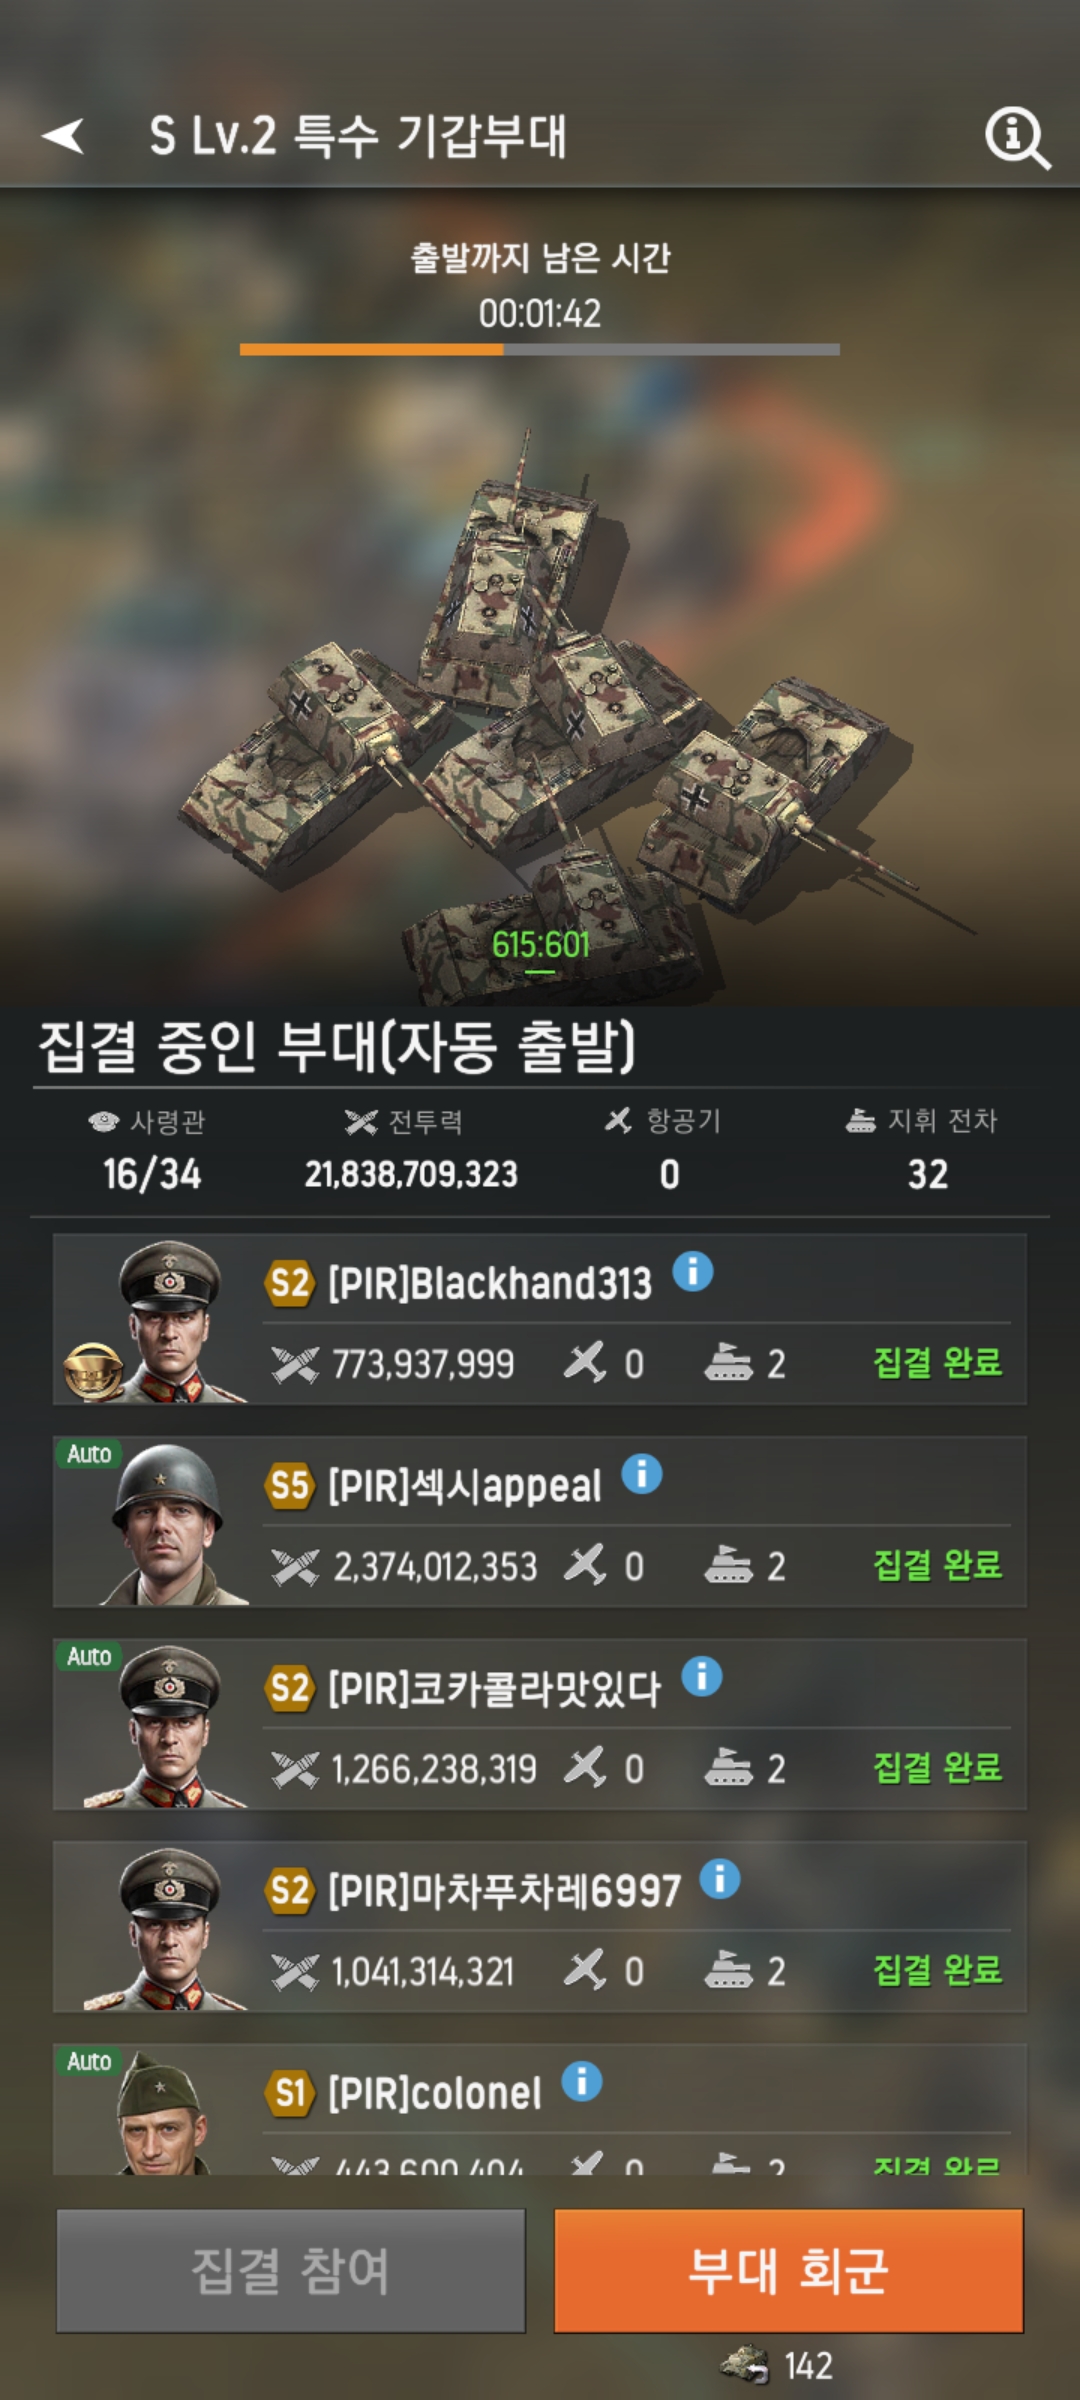Tap the 마차푸차레6997 commander portrait
The height and width of the screenshot is (2400, 1080).
[x=168, y=1929]
